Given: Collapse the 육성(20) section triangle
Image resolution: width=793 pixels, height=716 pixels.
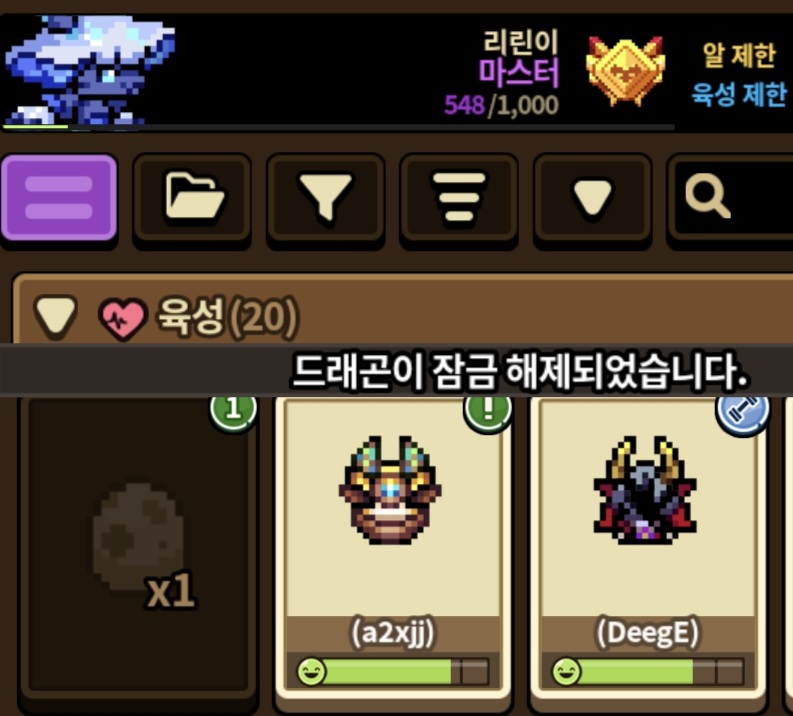Looking at the screenshot, I should 55,317.
